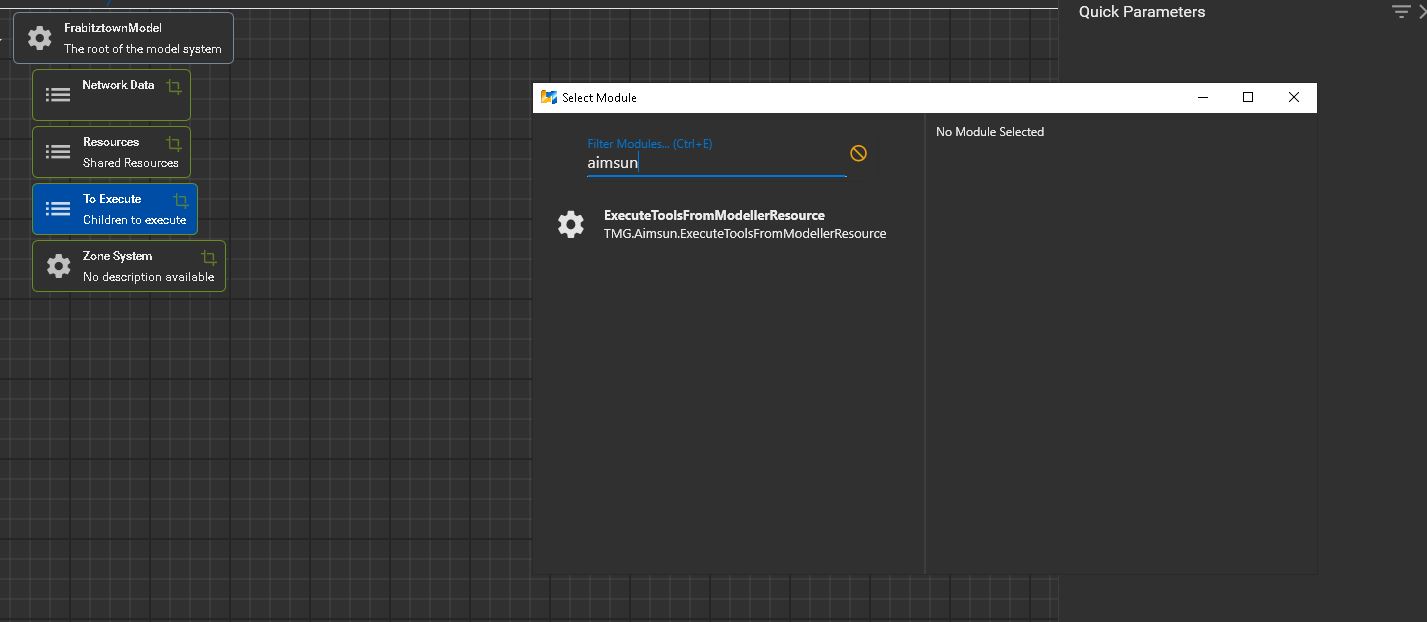This screenshot has height=622, width=1427.
Task: Minimize the Select Module window
Action: [x=1203, y=97]
